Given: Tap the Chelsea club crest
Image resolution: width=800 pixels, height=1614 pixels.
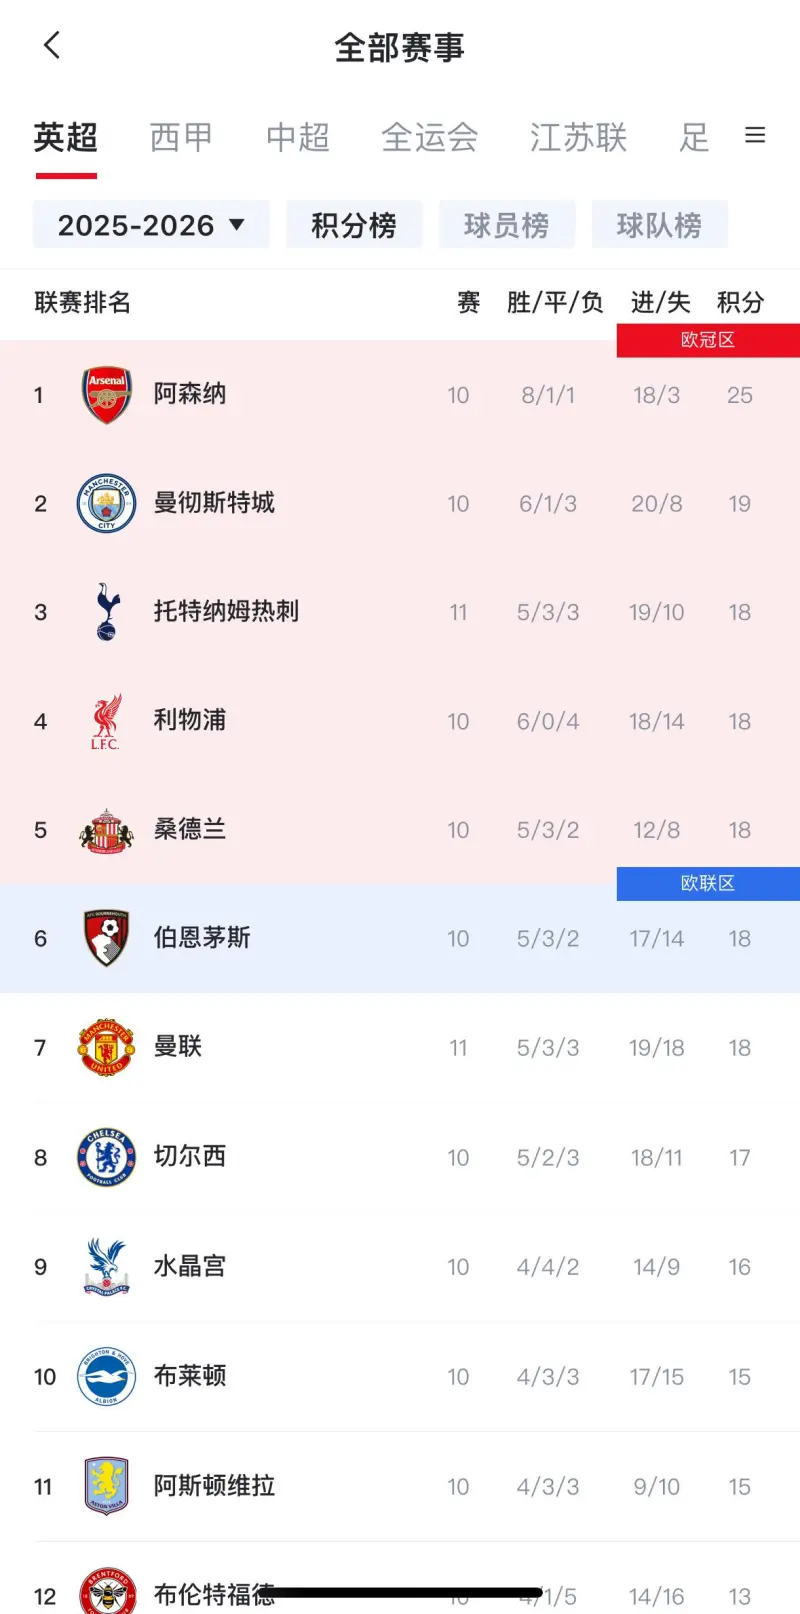Looking at the screenshot, I should coord(106,1157).
